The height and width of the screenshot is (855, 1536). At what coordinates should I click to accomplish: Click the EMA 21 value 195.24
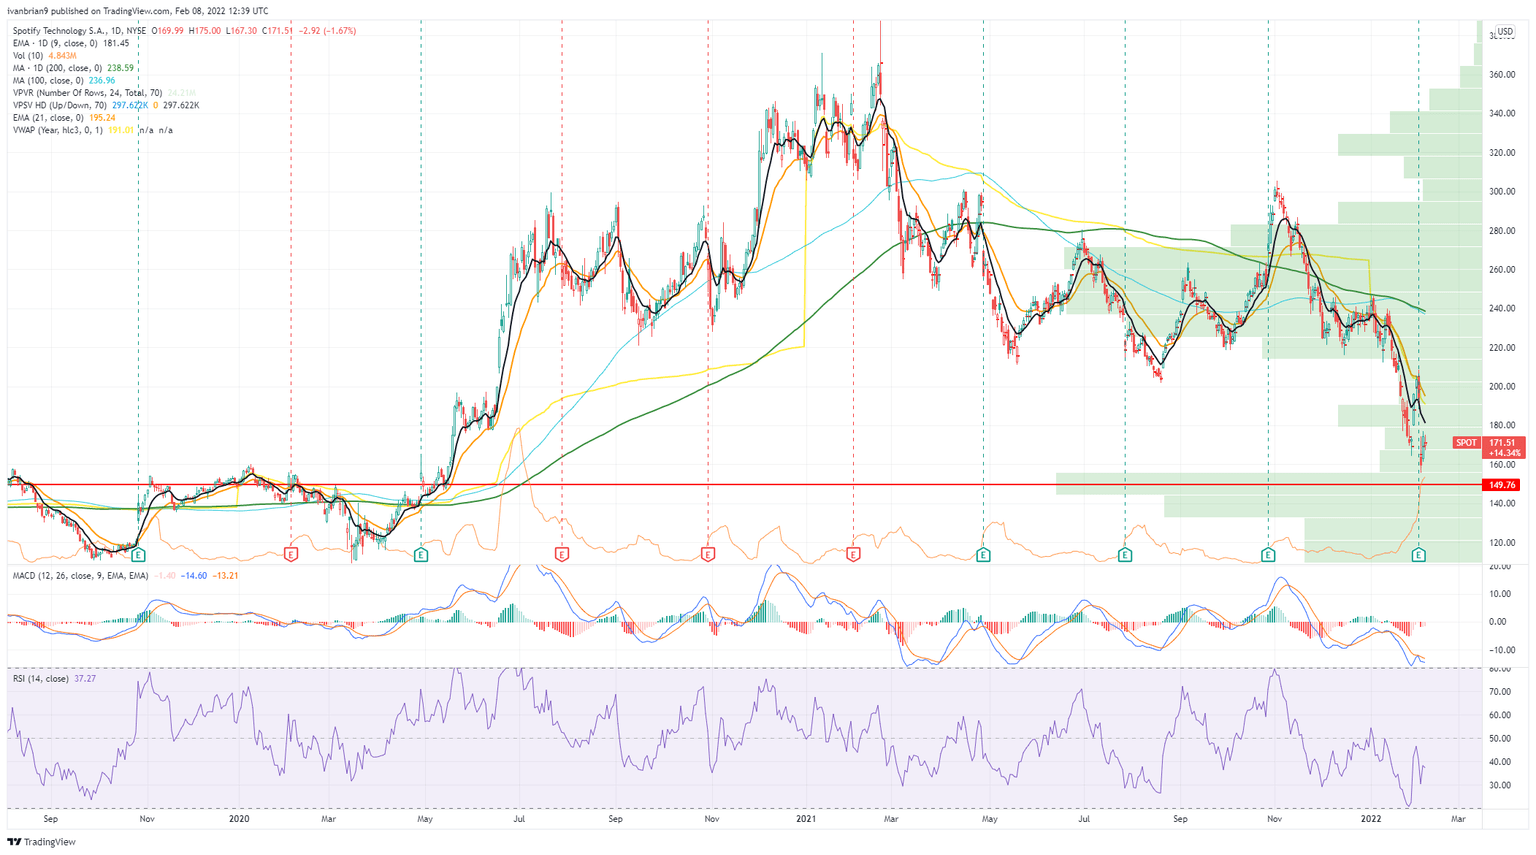click(x=102, y=118)
